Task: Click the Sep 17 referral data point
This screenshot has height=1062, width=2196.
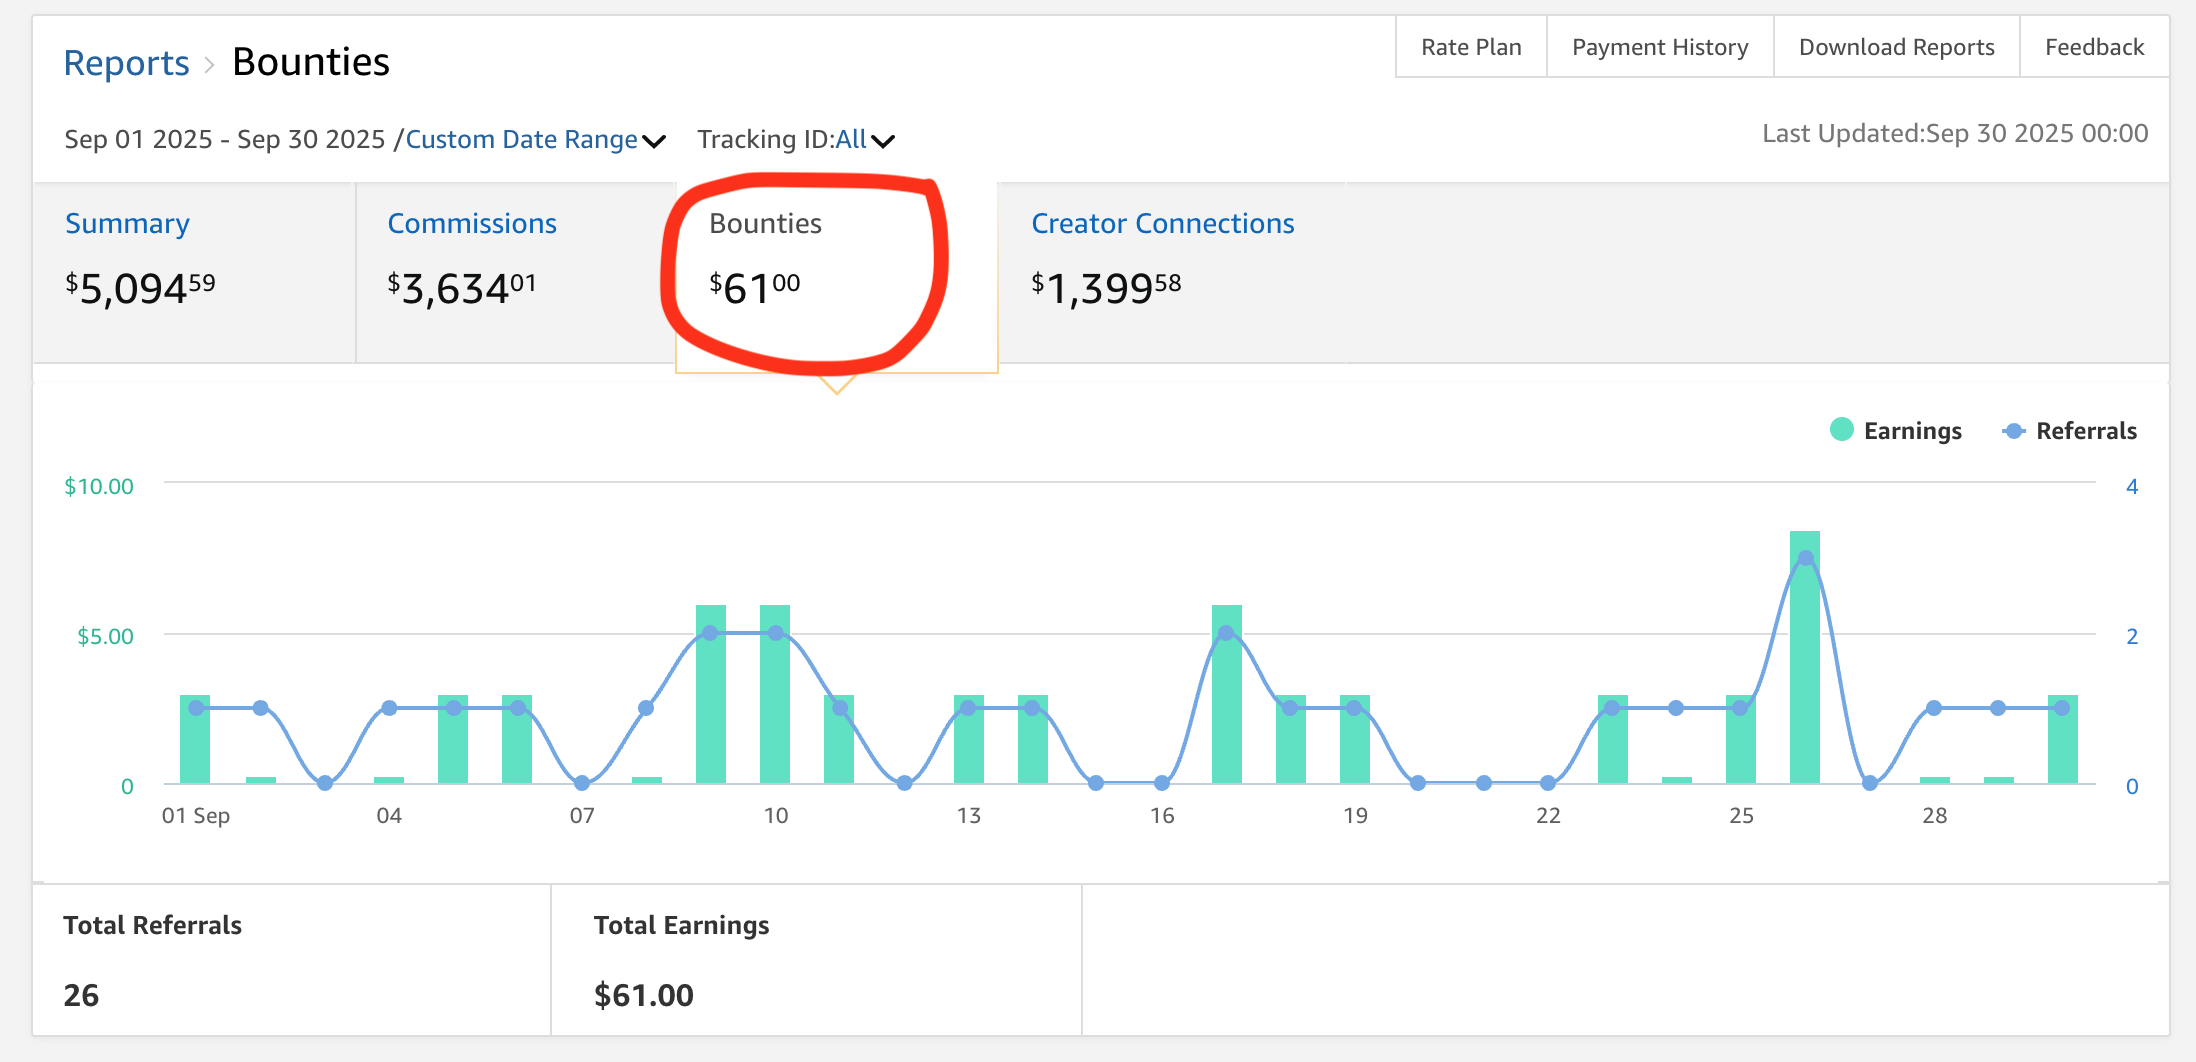Action: [1226, 633]
